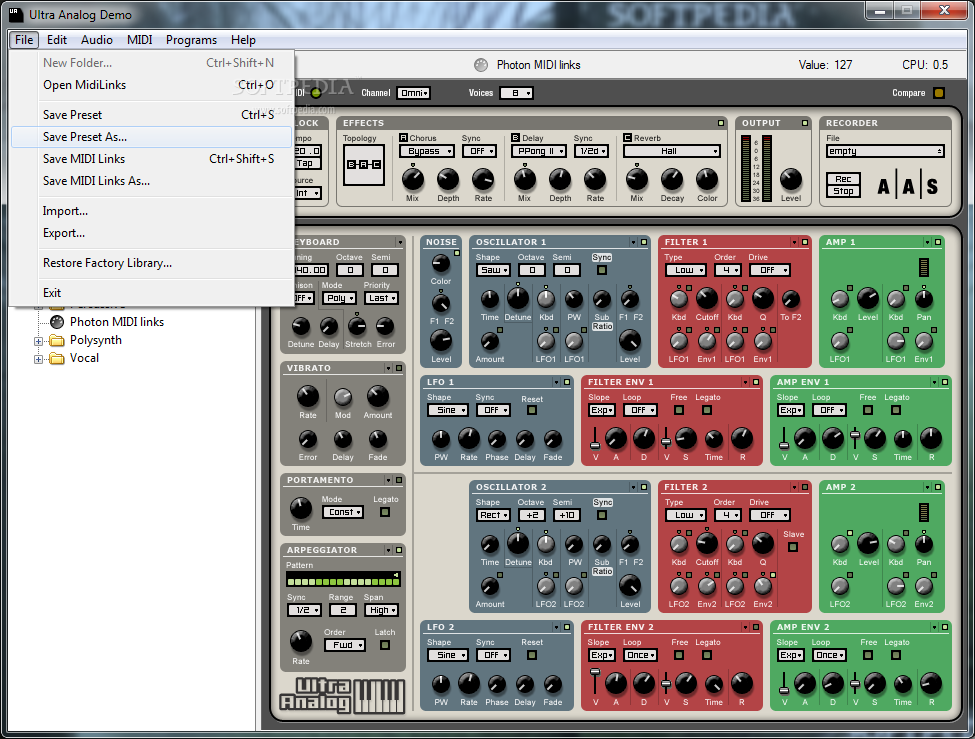The image size is (975, 739).
Task: Expand the Vocal folder
Action: point(39,359)
